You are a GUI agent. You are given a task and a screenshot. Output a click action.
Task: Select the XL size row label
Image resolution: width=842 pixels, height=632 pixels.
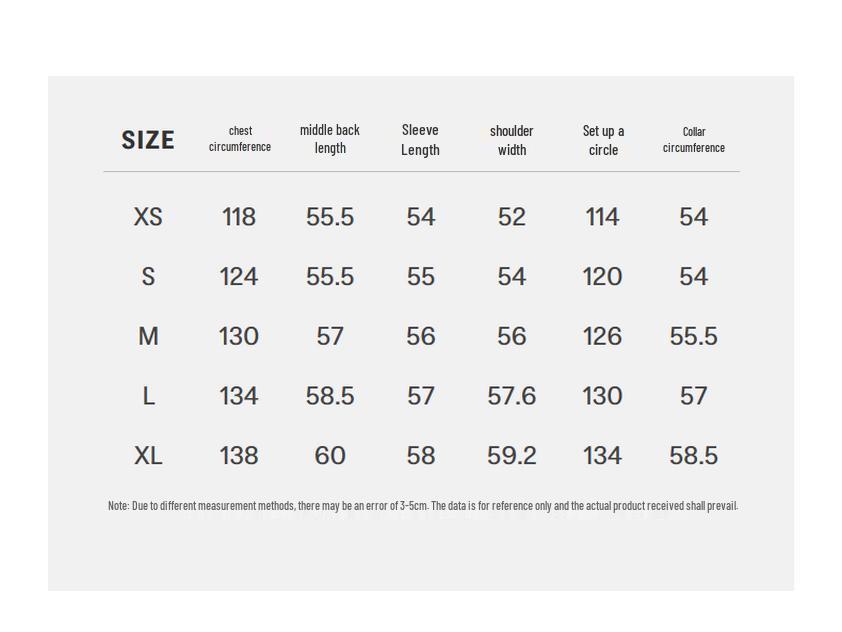[148, 456]
